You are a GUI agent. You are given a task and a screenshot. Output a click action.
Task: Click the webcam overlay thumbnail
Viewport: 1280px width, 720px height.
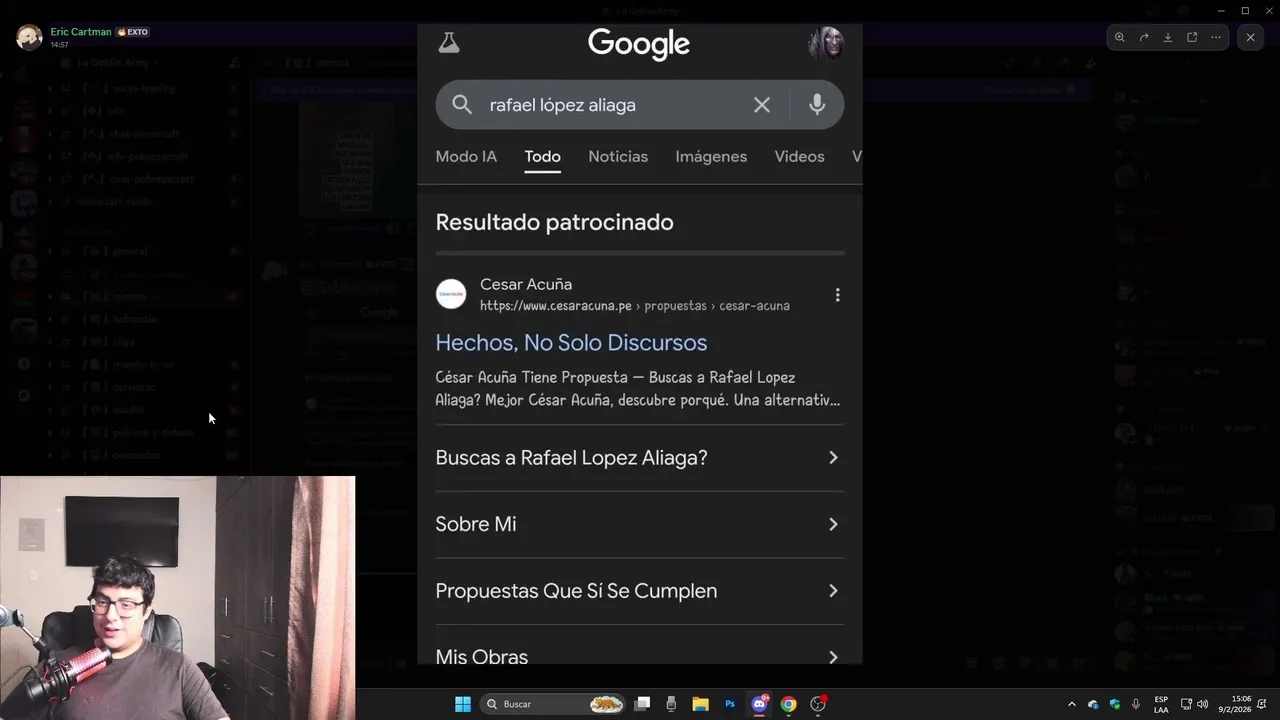coord(177,597)
